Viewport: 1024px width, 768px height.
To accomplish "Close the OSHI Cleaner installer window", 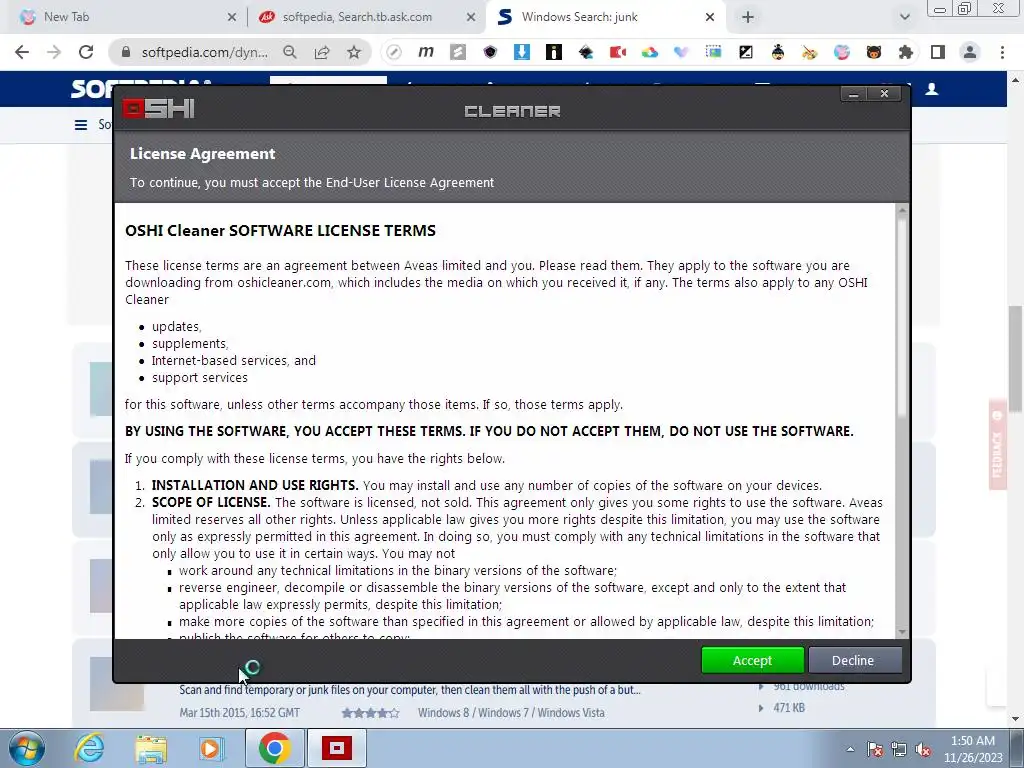I will 884,94.
